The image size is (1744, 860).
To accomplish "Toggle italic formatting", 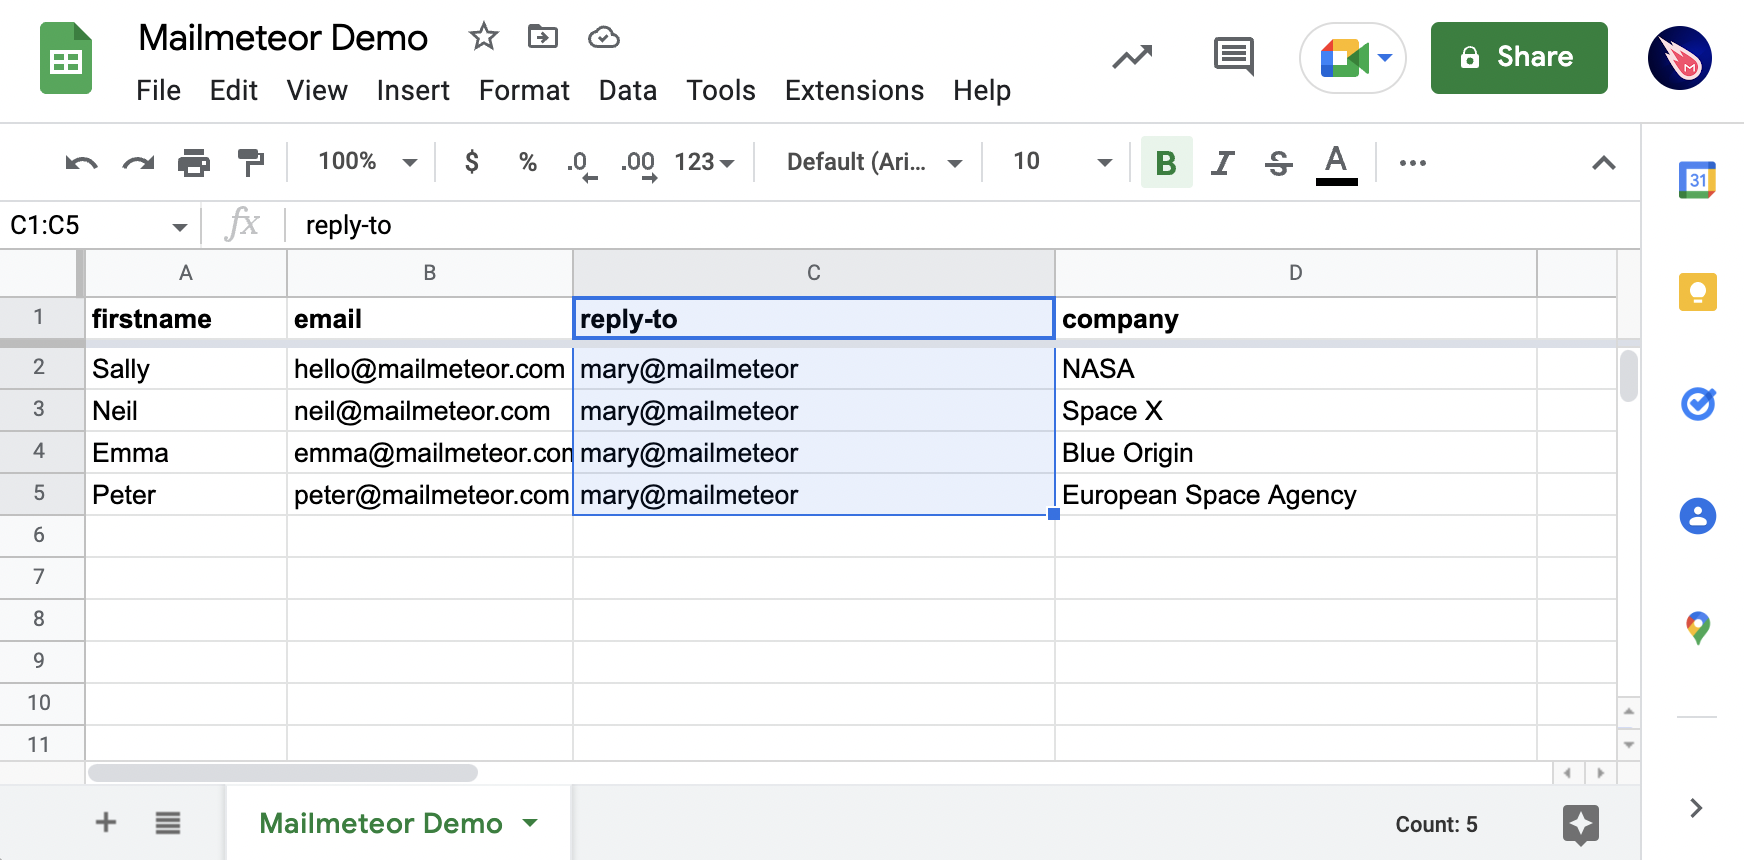I will [1222, 162].
